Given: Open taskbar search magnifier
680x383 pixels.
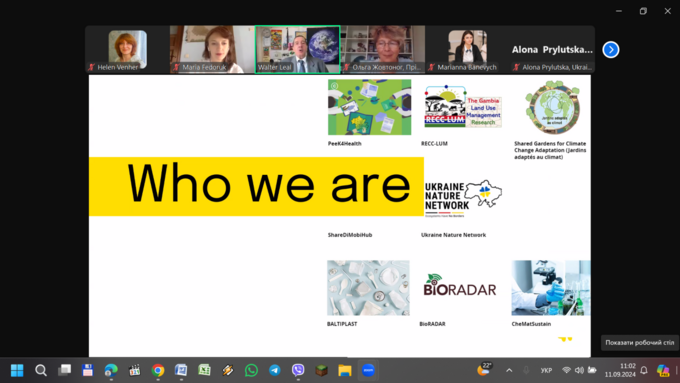Looking at the screenshot, I should [x=41, y=370].
